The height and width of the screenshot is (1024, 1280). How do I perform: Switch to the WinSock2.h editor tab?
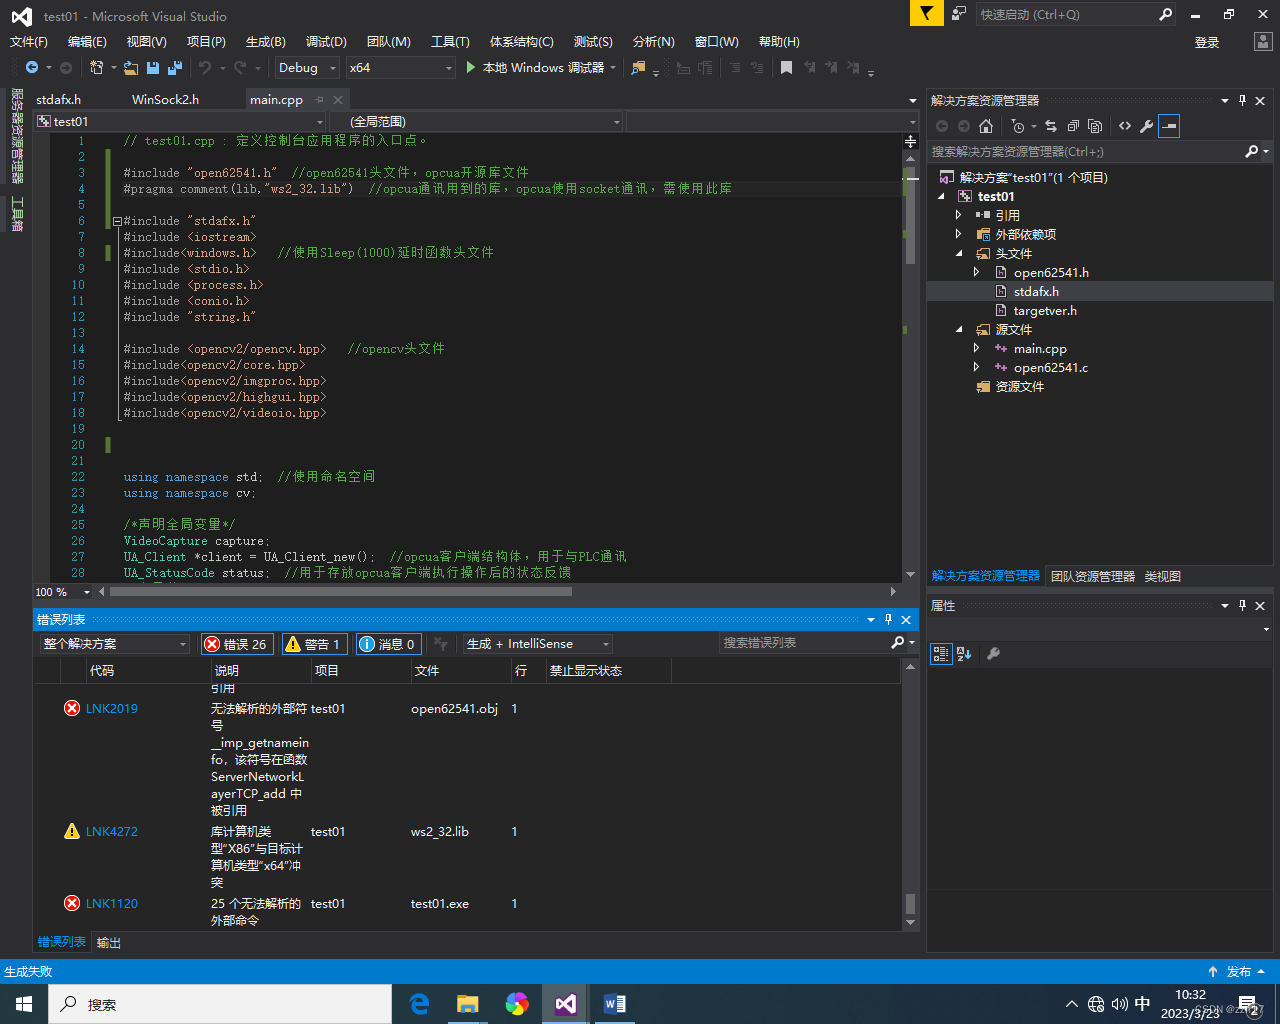(x=165, y=99)
